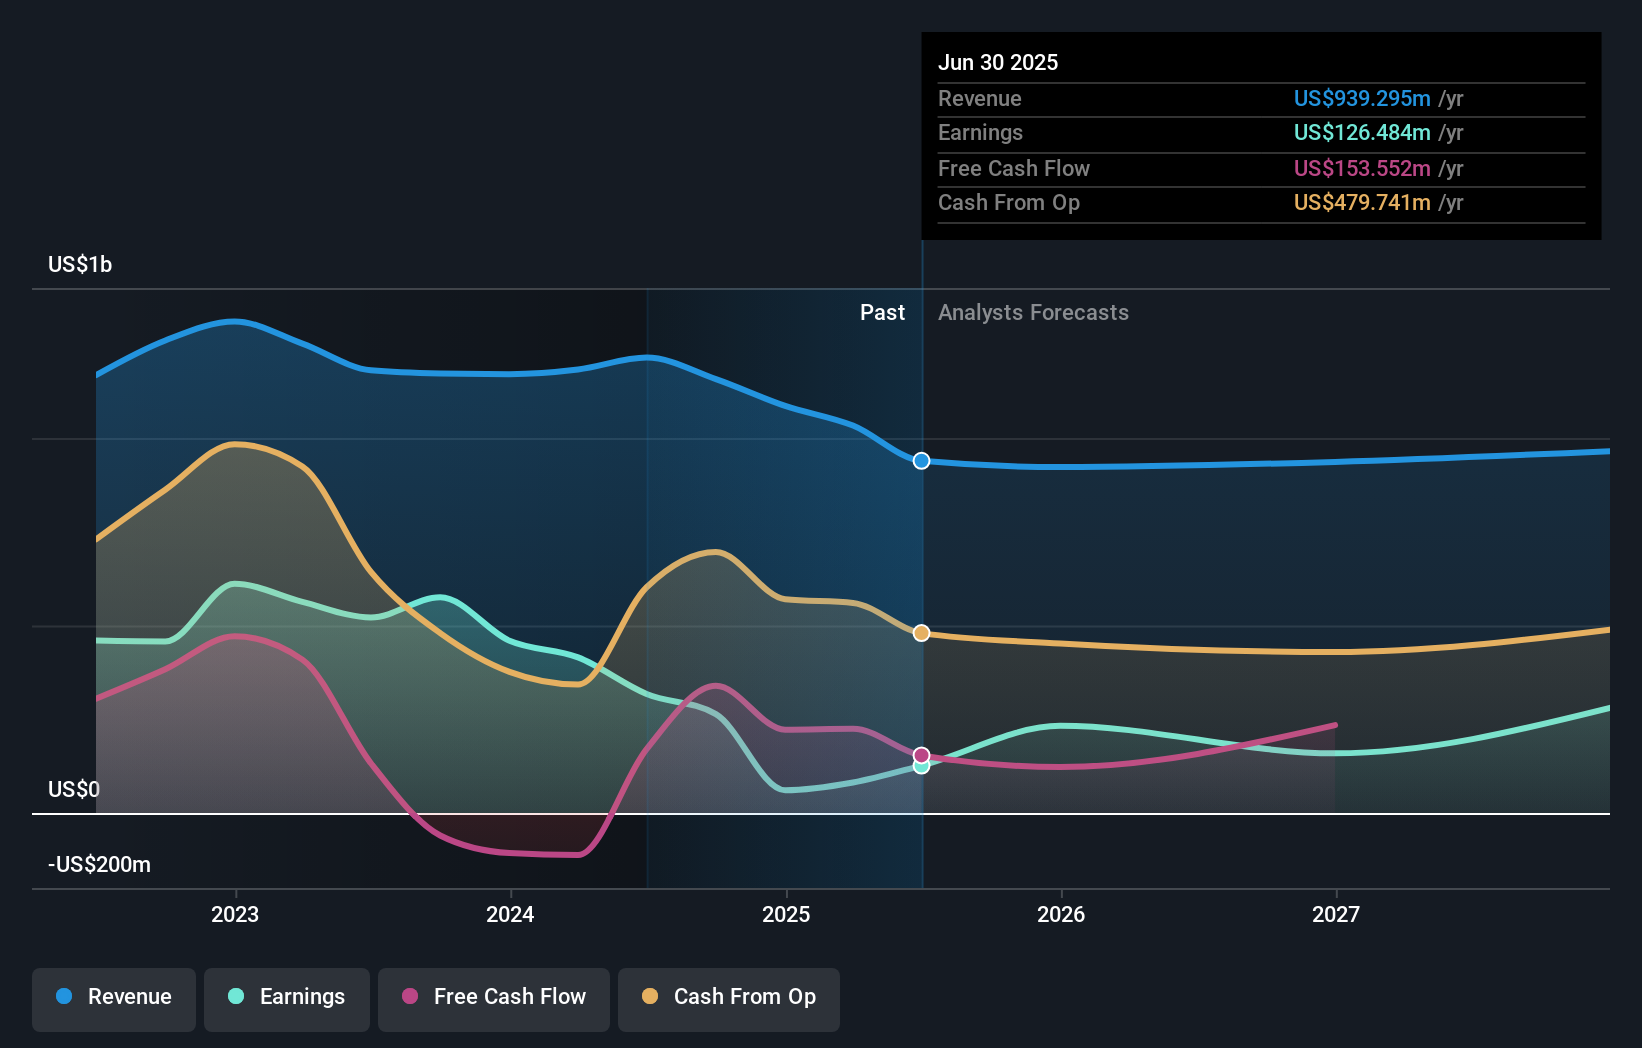Toggle the Earnings series visibility
Viewport: 1642px width, 1048px height.
click(x=286, y=998)
